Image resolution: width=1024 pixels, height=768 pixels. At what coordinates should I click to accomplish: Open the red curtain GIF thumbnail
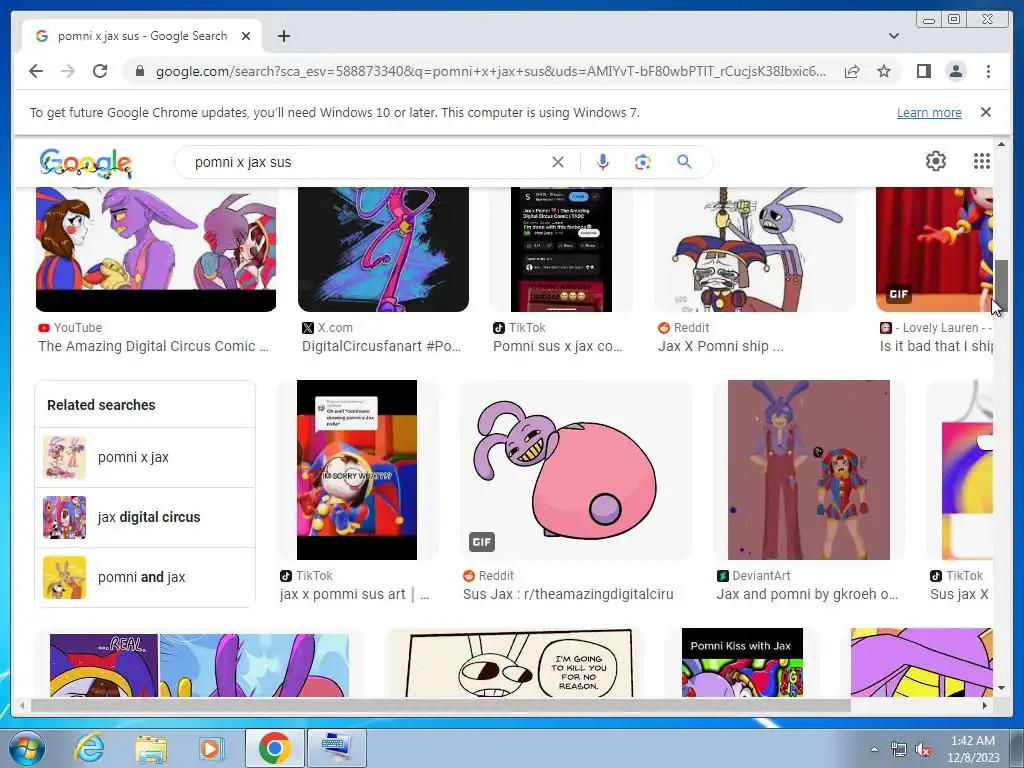(934, 249)
